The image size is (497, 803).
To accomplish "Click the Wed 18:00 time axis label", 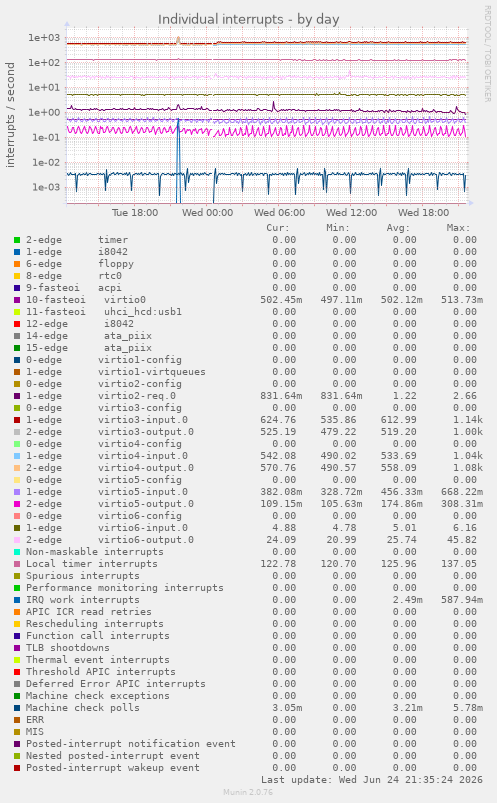I will [x=424, y=213].
